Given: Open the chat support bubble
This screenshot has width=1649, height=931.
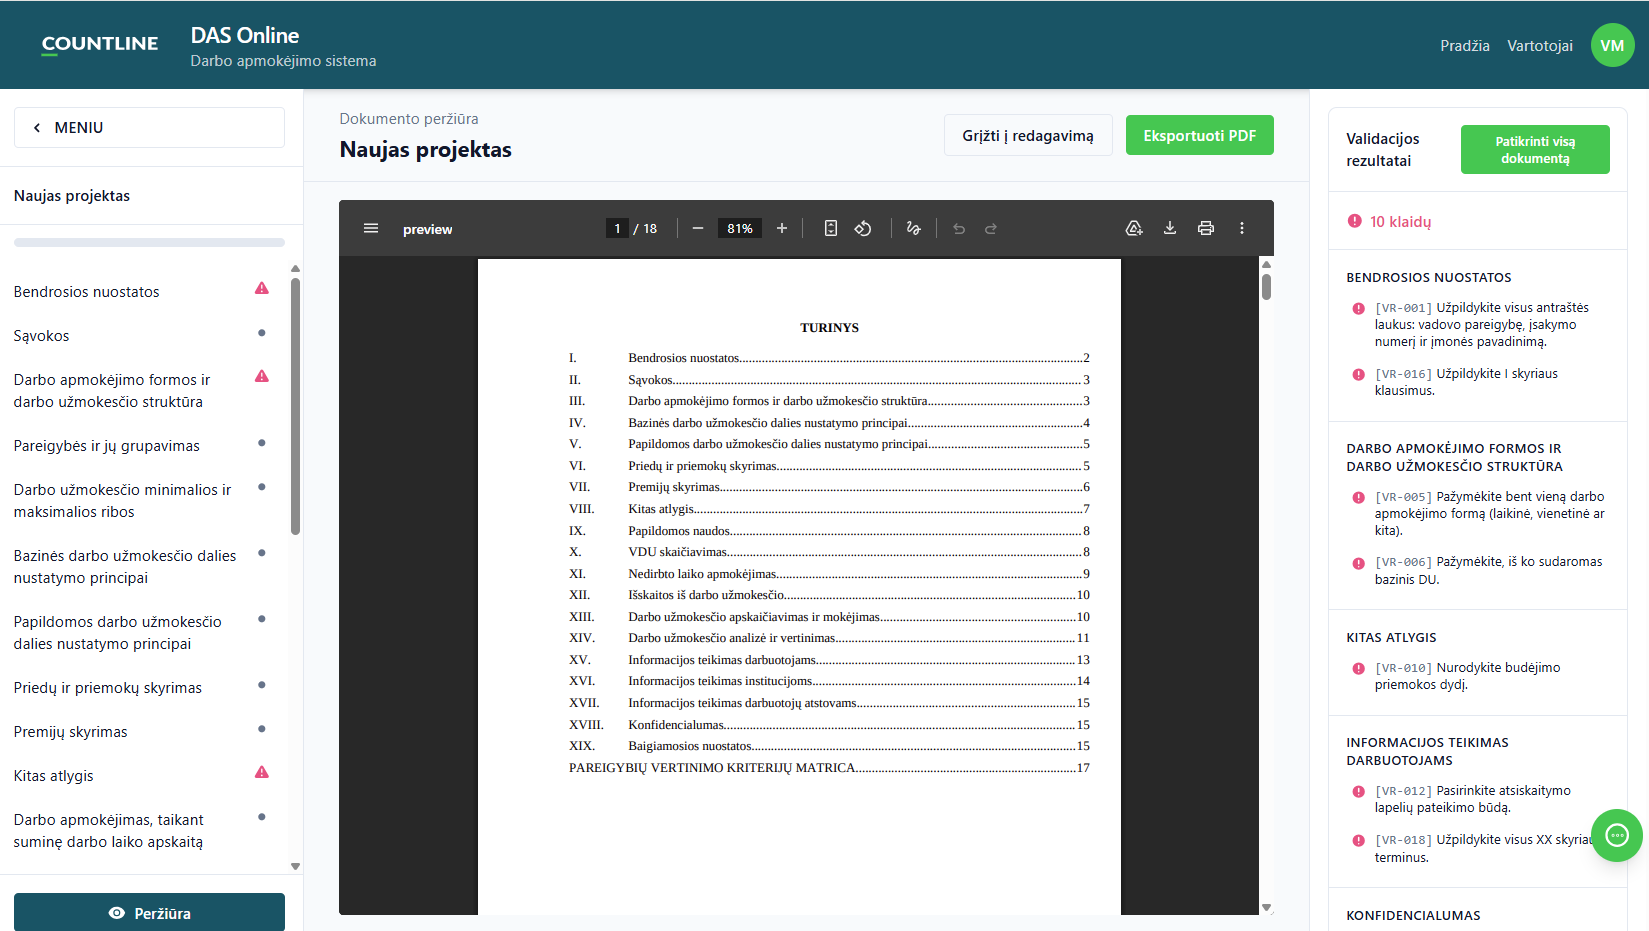Looking at the screenshot, I should (1617, 835).
